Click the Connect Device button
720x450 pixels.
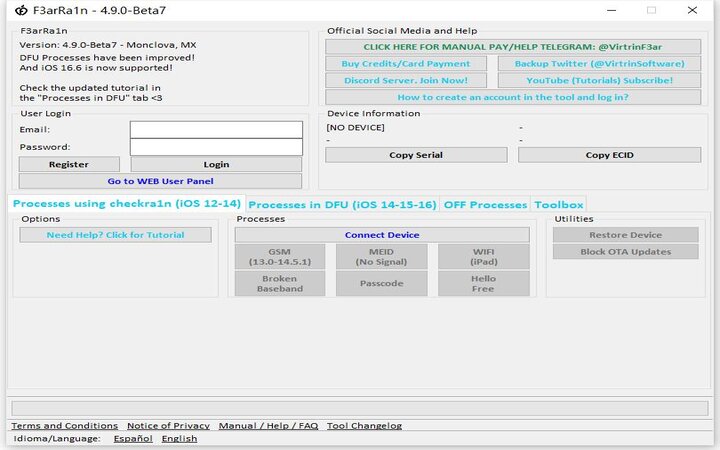[382, 235]
